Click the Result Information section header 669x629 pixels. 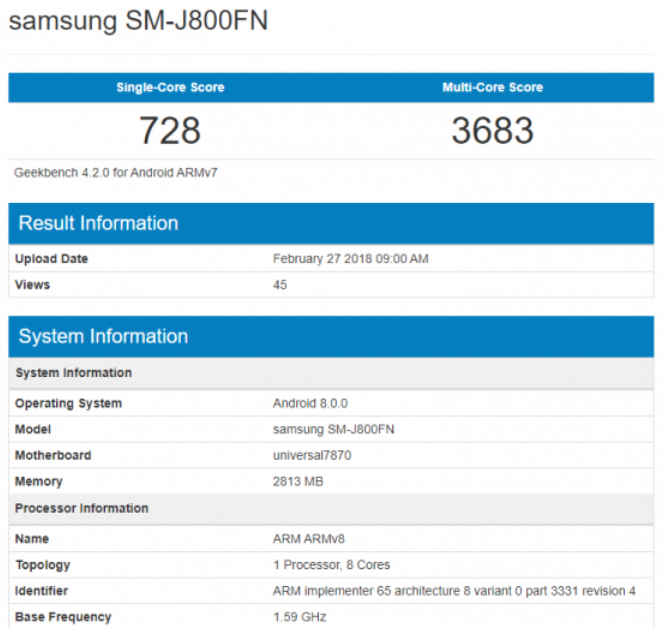tap(98, 223)
